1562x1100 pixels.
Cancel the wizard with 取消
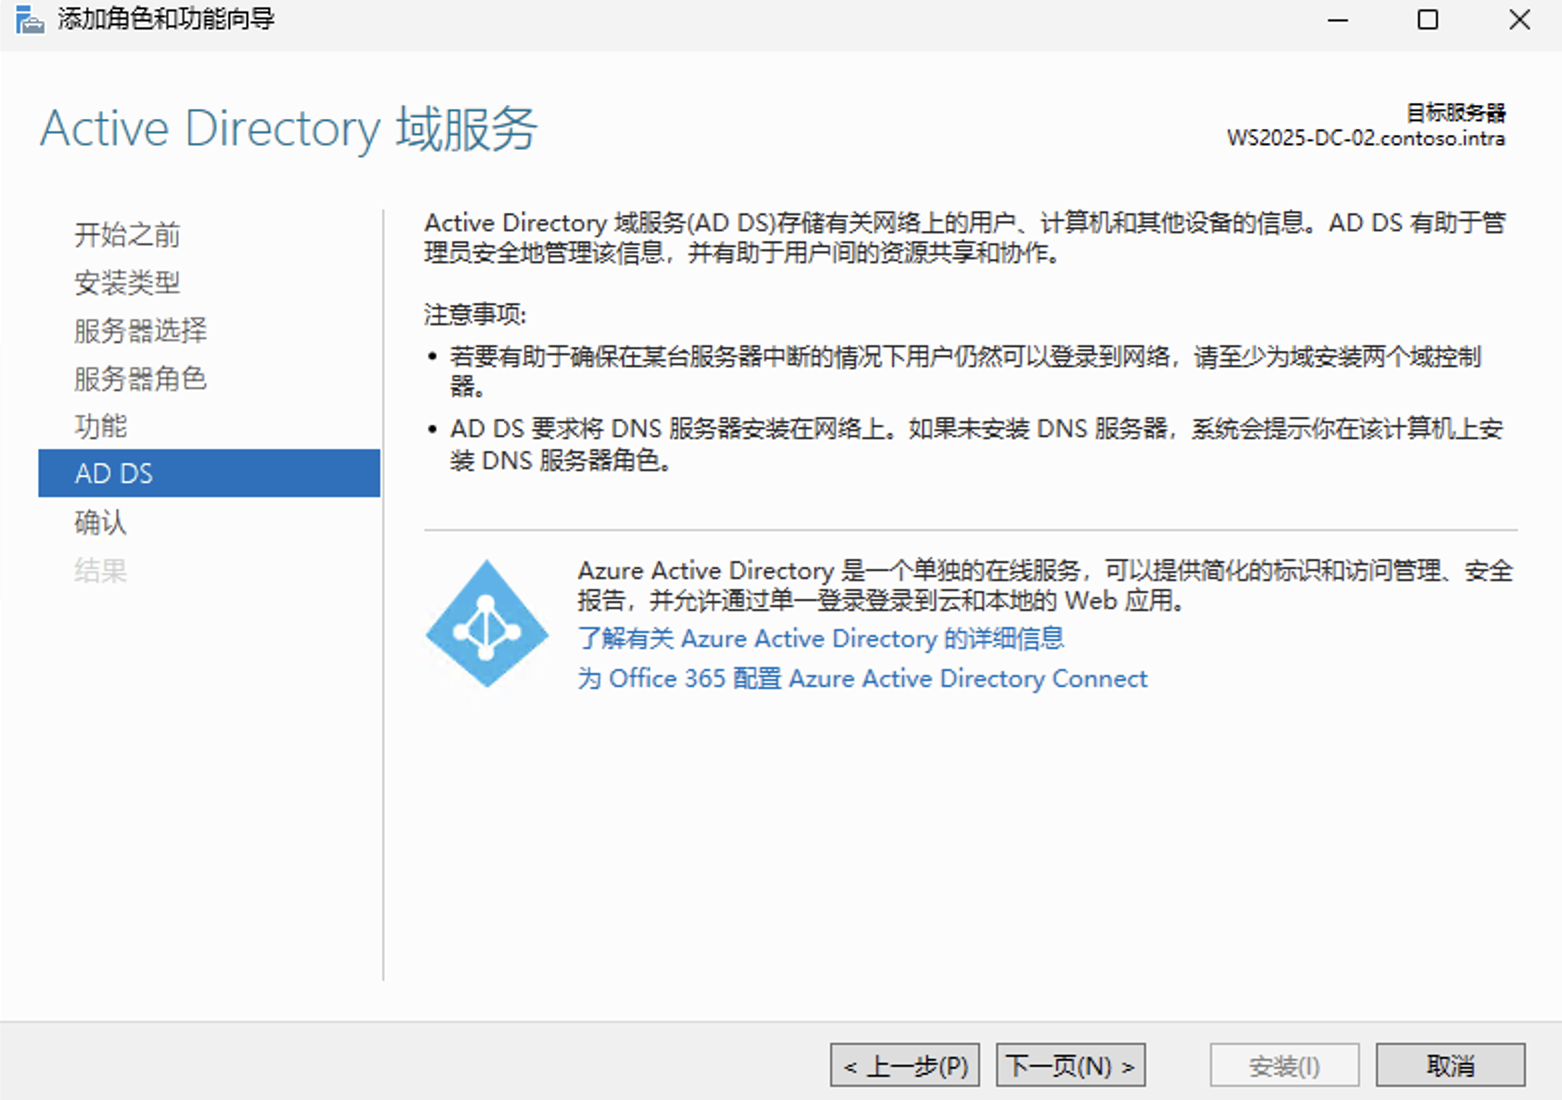coord(1451,1065)
